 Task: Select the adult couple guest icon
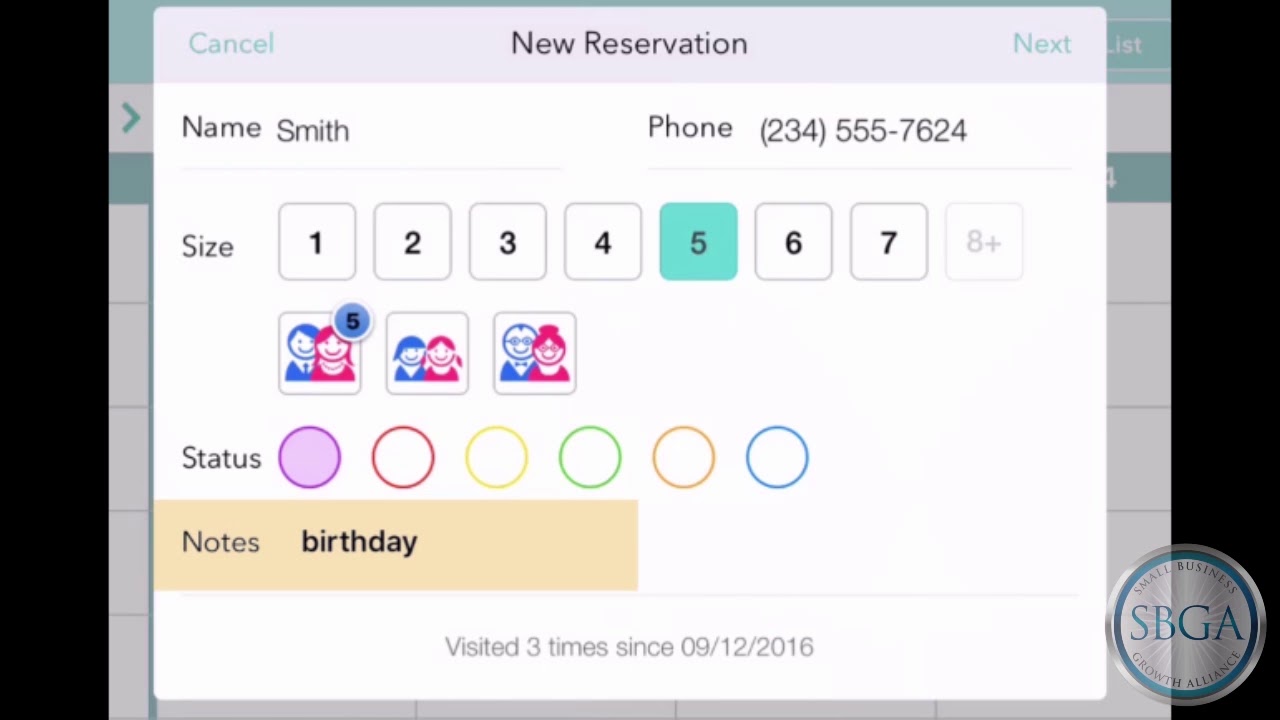320,353
